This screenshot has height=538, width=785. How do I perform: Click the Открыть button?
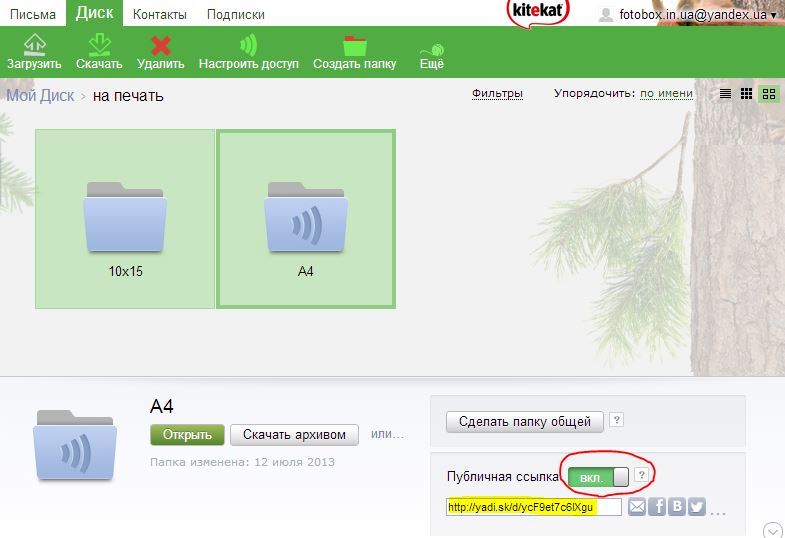click(187, 434)
